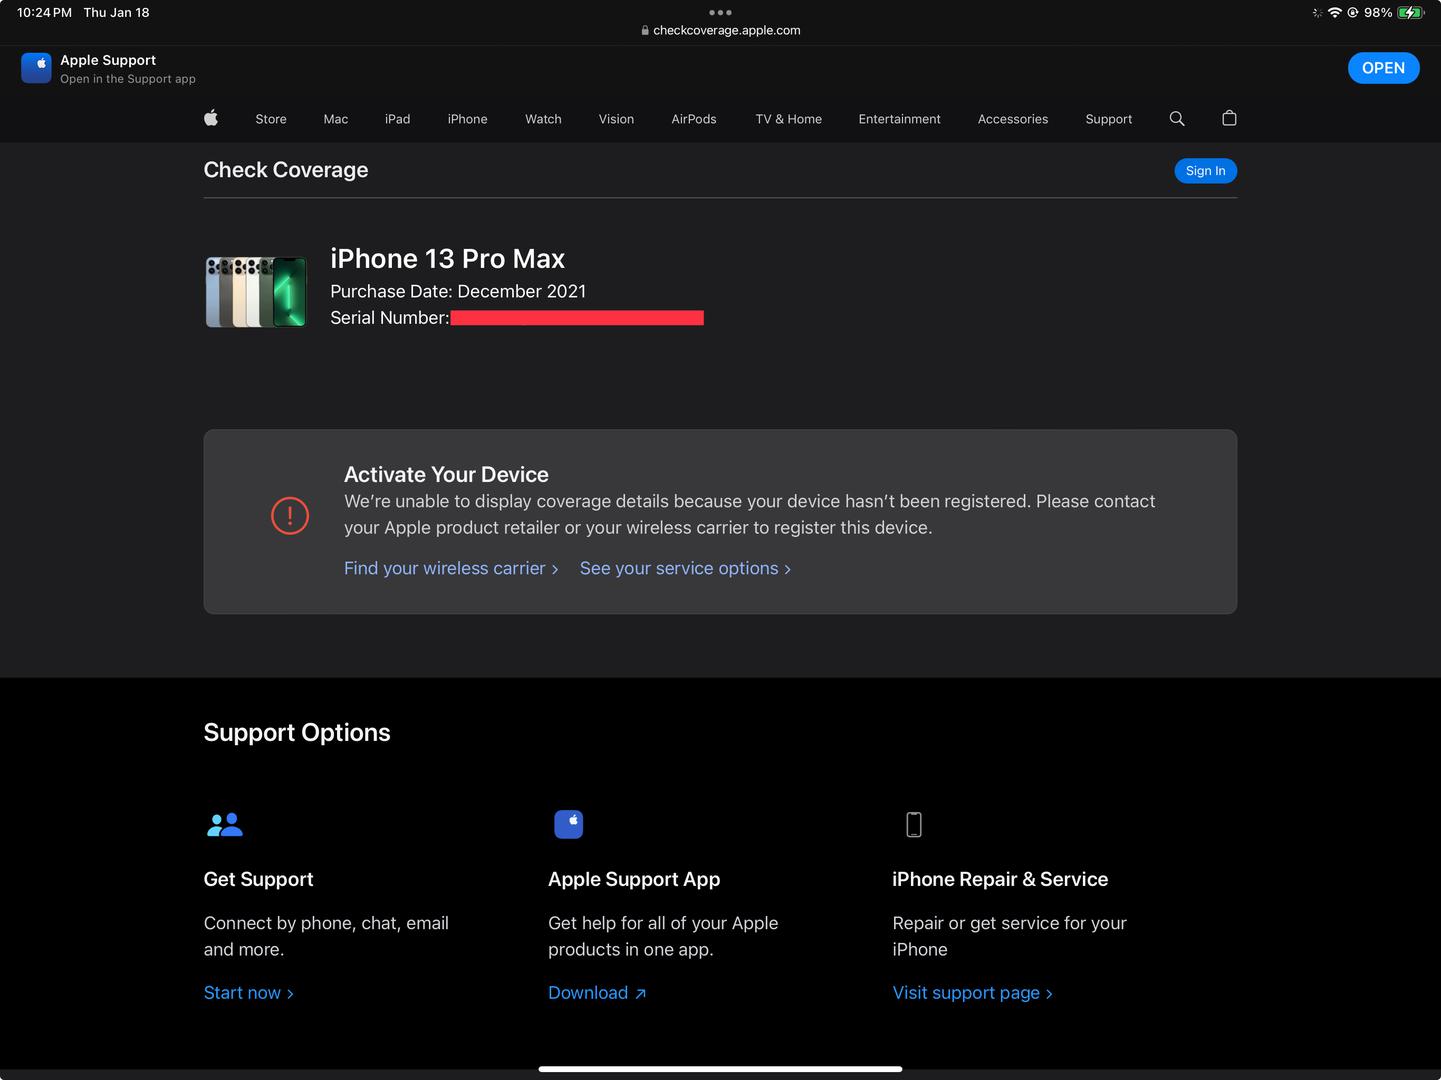
Task: Open the search magnifier icon
Action: pos(1177,118)
